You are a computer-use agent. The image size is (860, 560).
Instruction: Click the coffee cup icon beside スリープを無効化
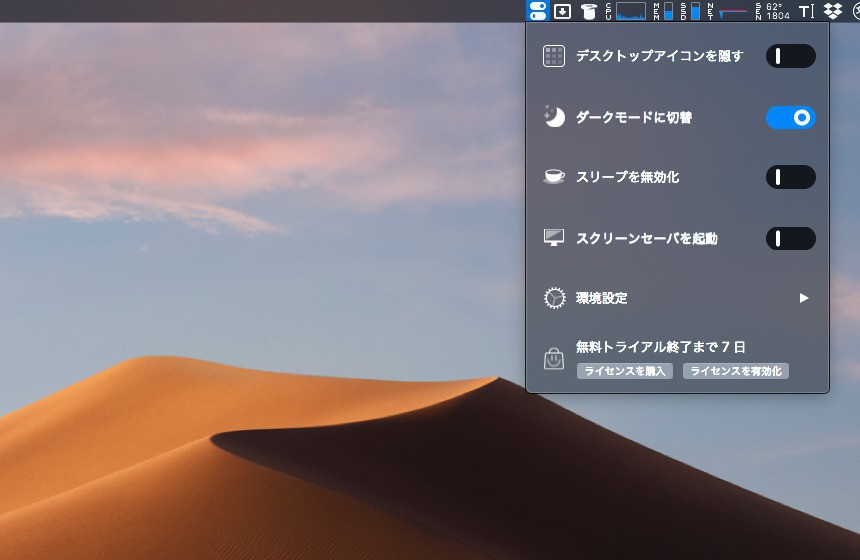click(554, 177)
